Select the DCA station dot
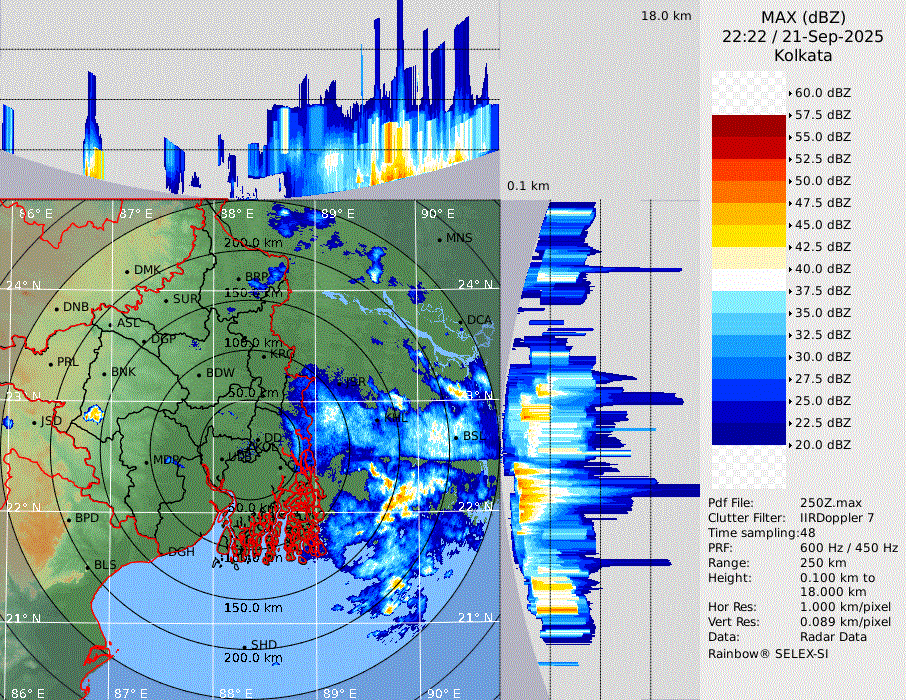 click(462, 321)
